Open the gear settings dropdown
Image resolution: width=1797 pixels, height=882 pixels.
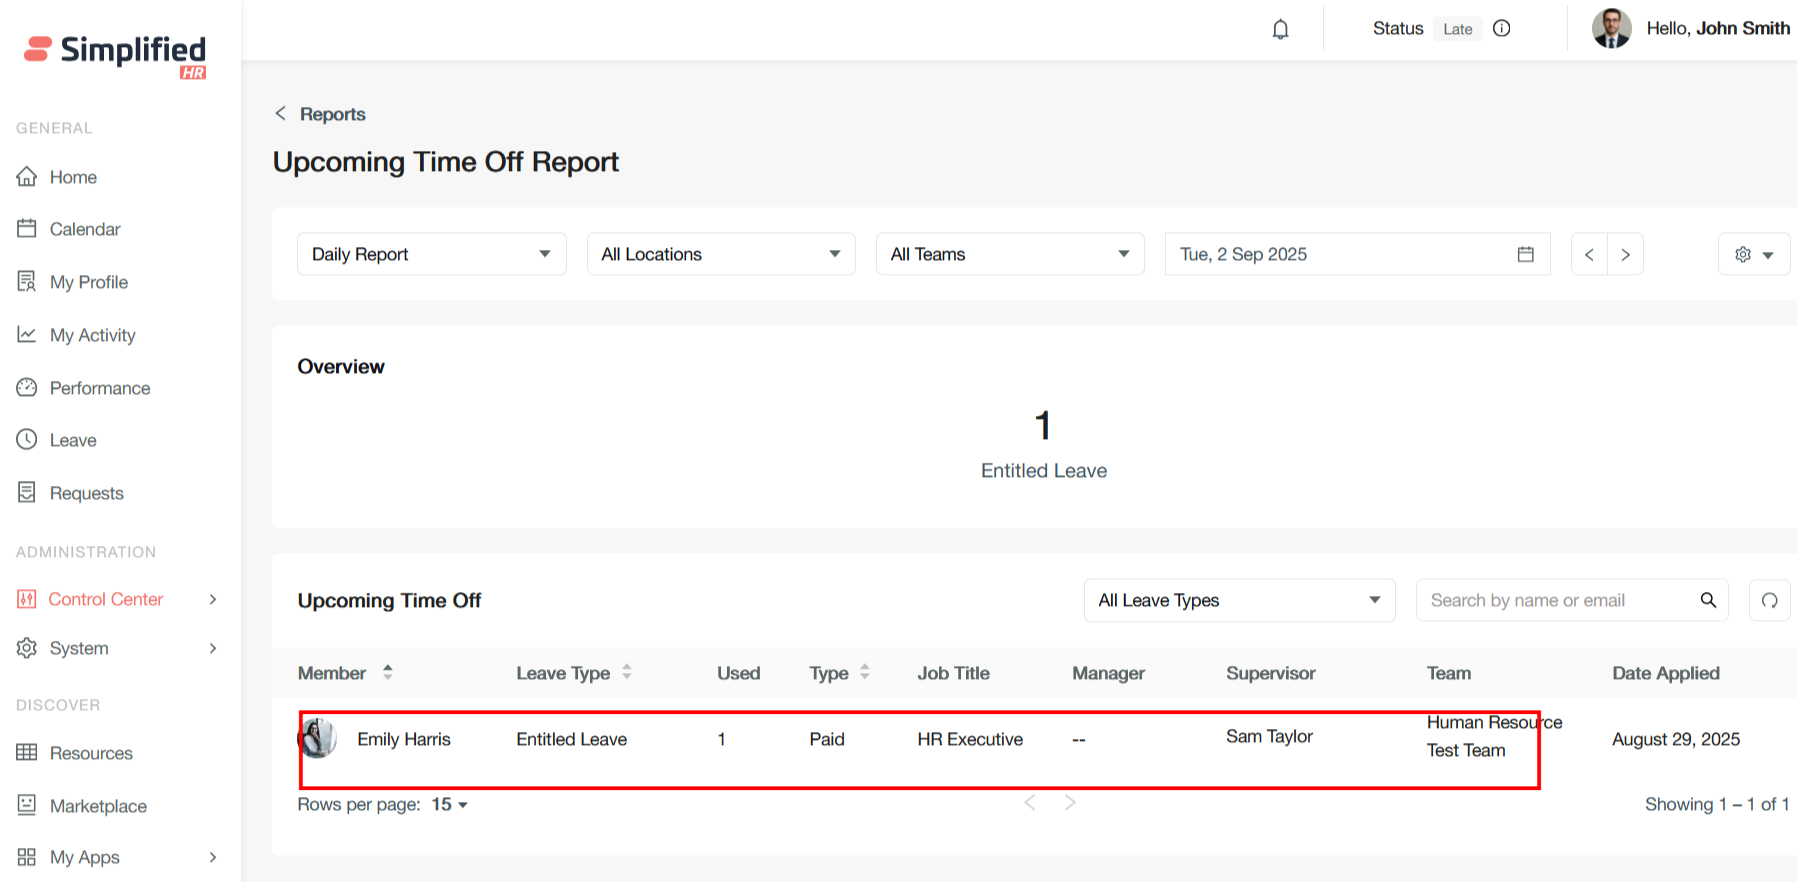pyautogui.click(x=1753, y=254)
